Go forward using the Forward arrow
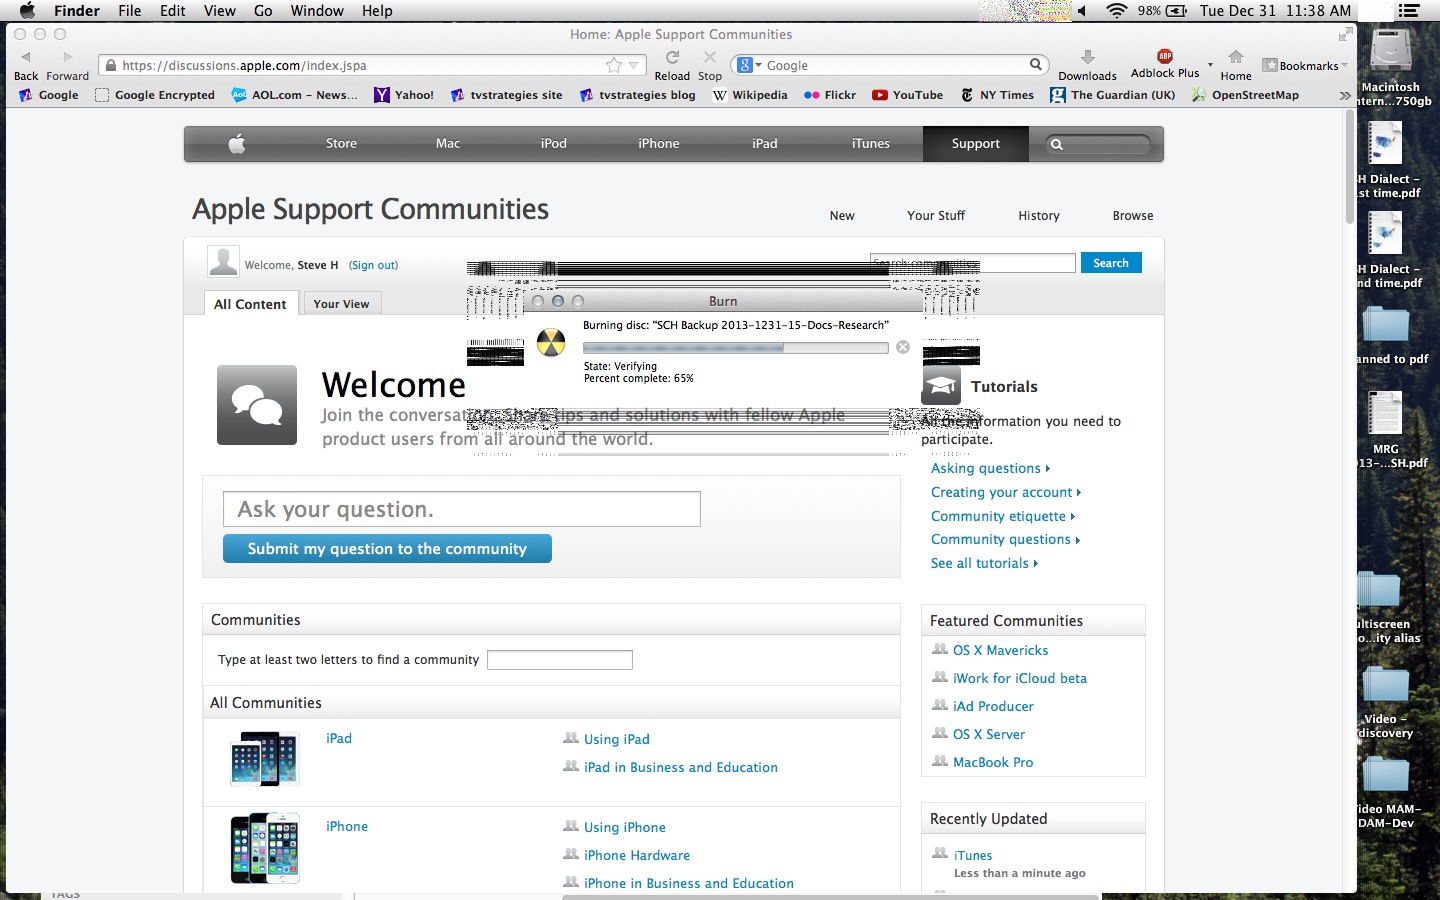The height and width of the screenshot is (900, 1440). pyautogui.click(x=67, y=57)
